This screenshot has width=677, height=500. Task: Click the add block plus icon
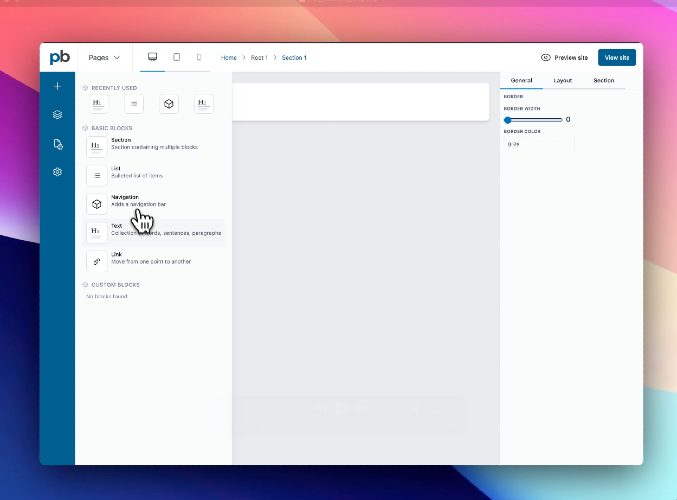click(x=57, y=86)
